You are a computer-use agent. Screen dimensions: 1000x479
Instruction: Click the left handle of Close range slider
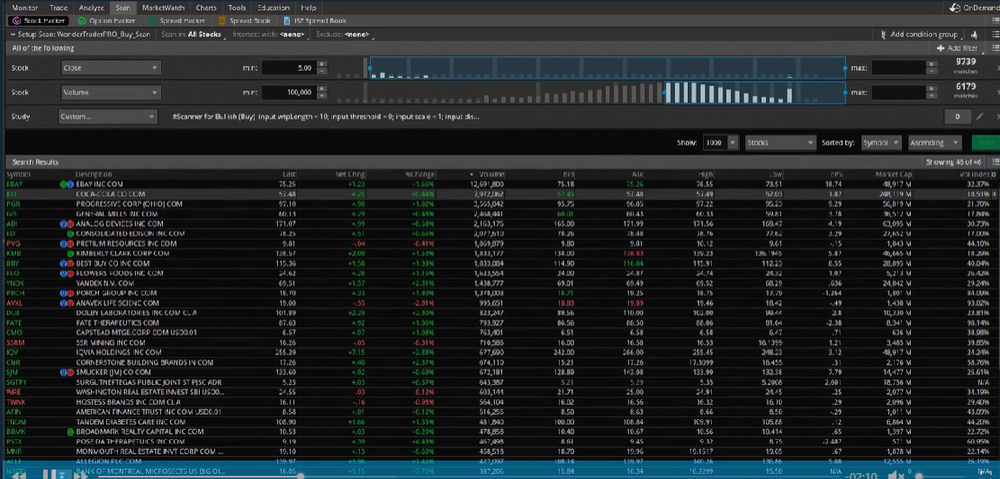pos(370,68)
